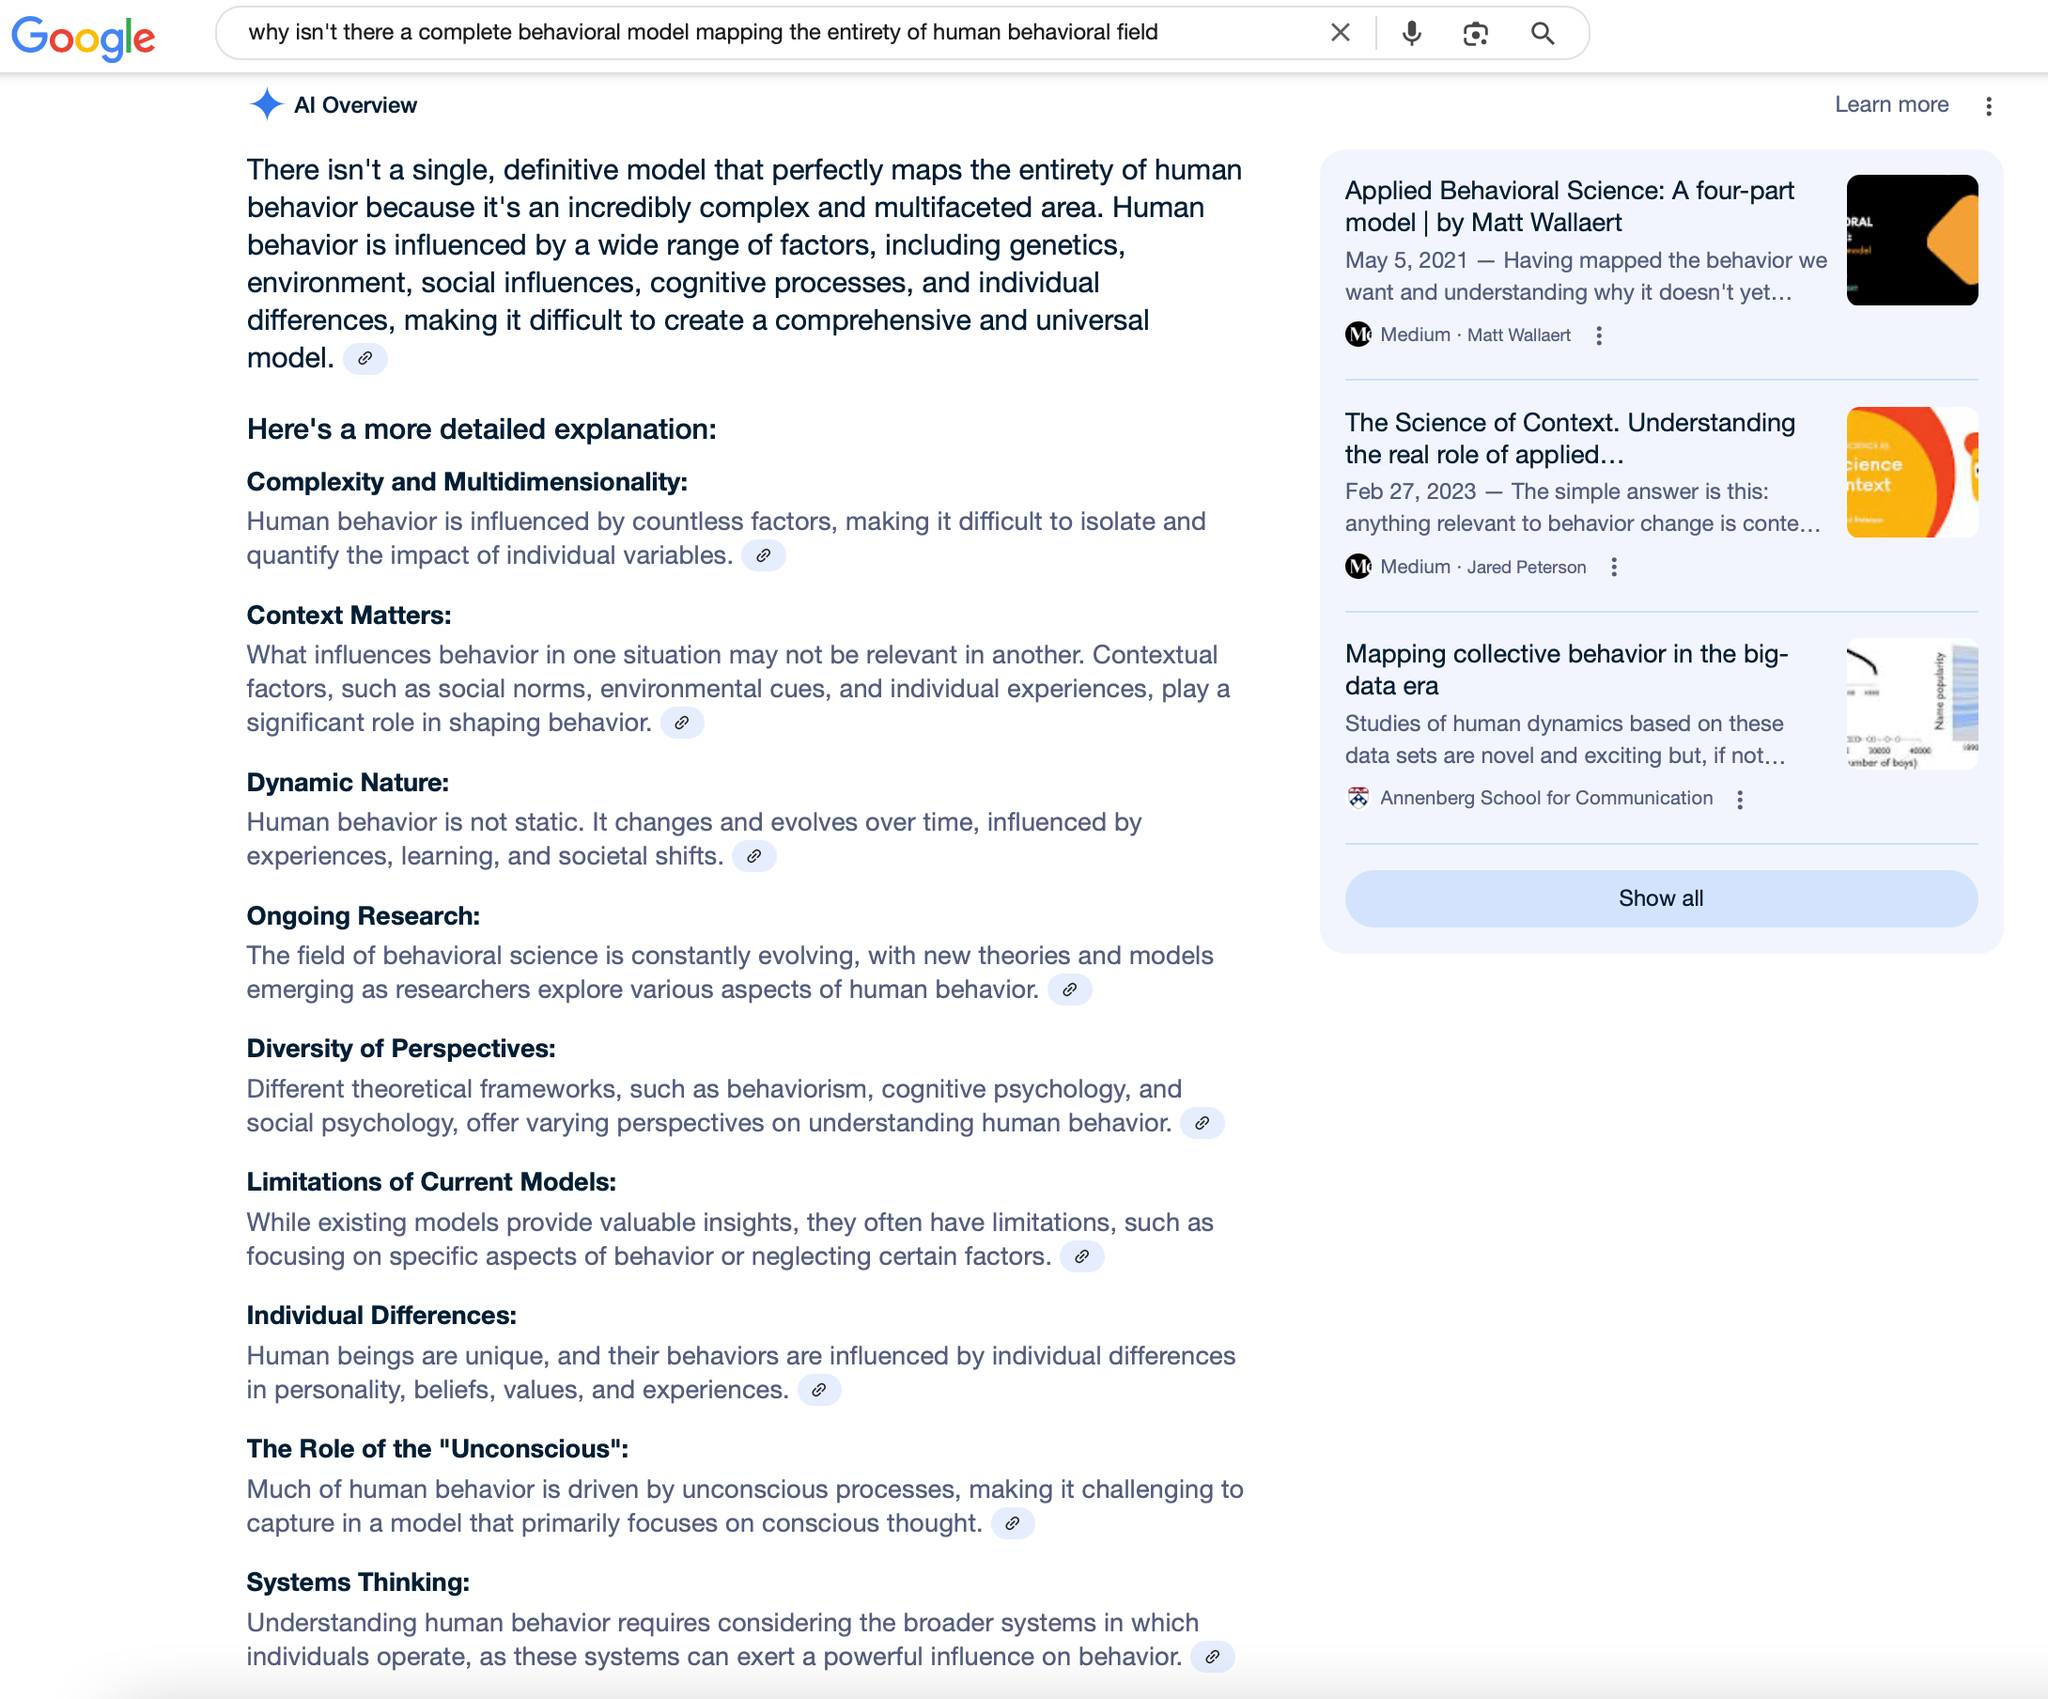Open Google Lens image search icon
Screen dimensions: 2048x1699
point(1475,33)
